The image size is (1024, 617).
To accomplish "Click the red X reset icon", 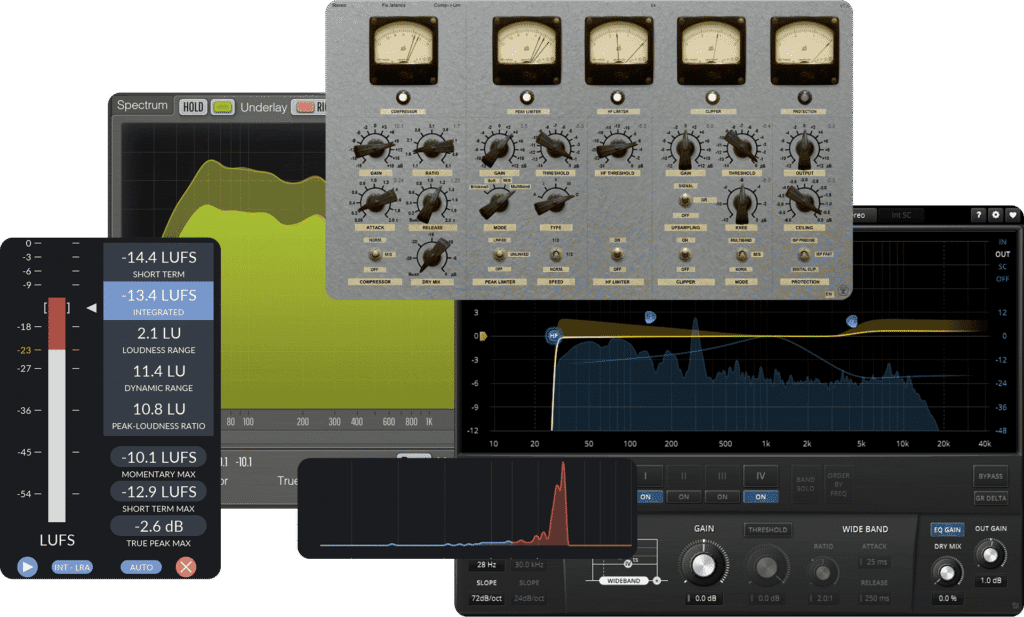I will click(186, 567).
